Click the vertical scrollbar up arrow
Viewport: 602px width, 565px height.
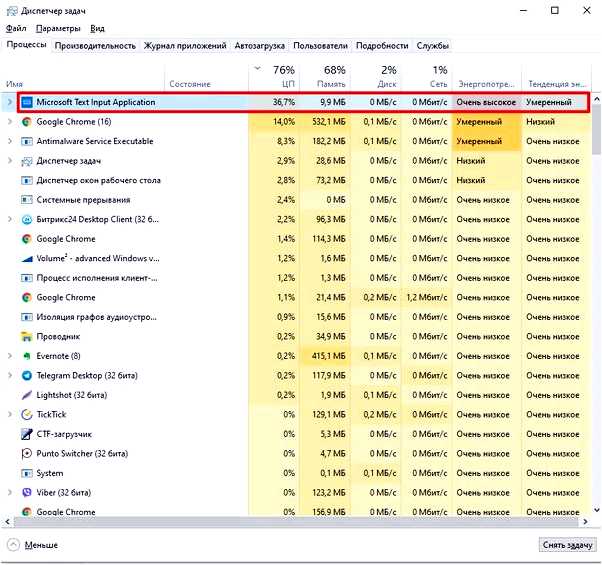[597, 99]
